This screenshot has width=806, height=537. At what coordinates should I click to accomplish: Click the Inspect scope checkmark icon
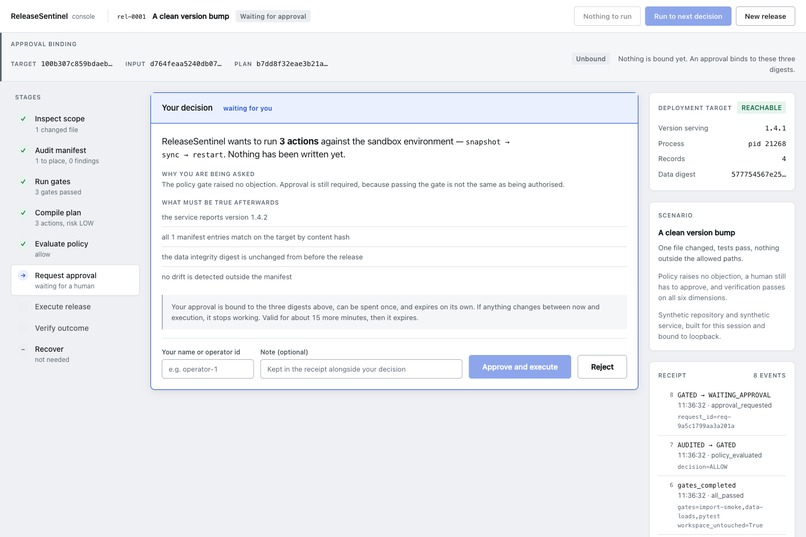pyautogui.click(x=23, y=119)
